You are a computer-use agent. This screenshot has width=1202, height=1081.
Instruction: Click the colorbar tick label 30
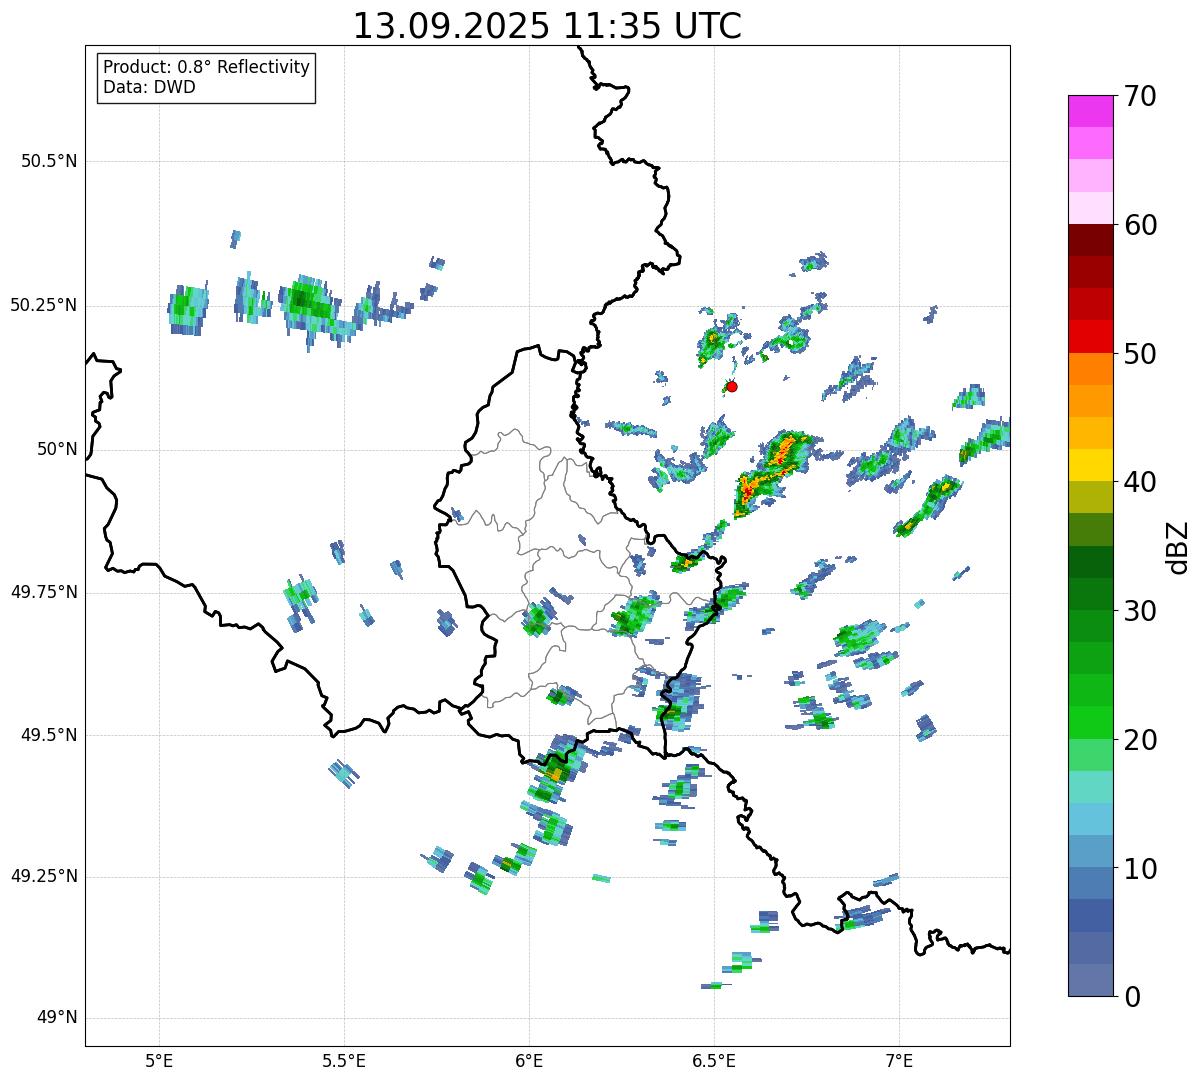(x=1140, y=611)
